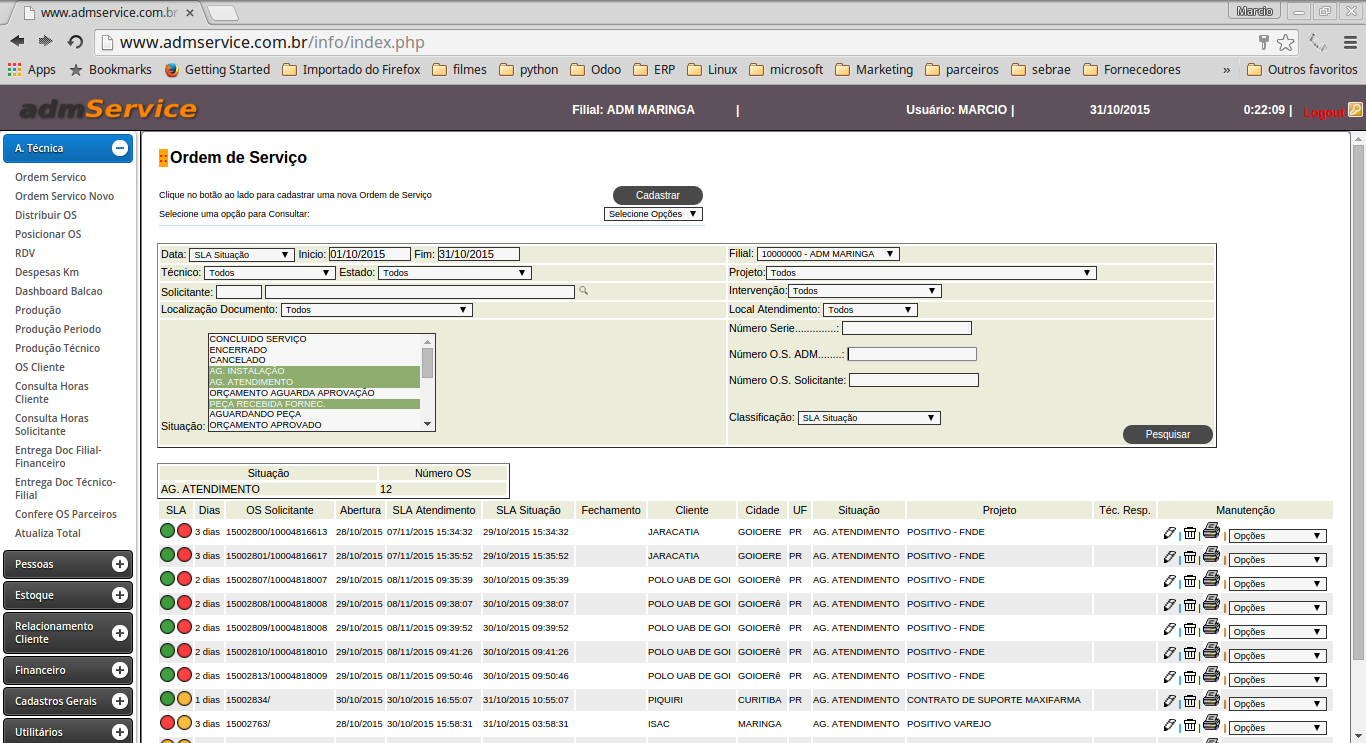Image resolution: width=1366 pixels, height=743 pixels.
Task: Select Distribuir OS in the sidebar menu
Action: [46, 215]
